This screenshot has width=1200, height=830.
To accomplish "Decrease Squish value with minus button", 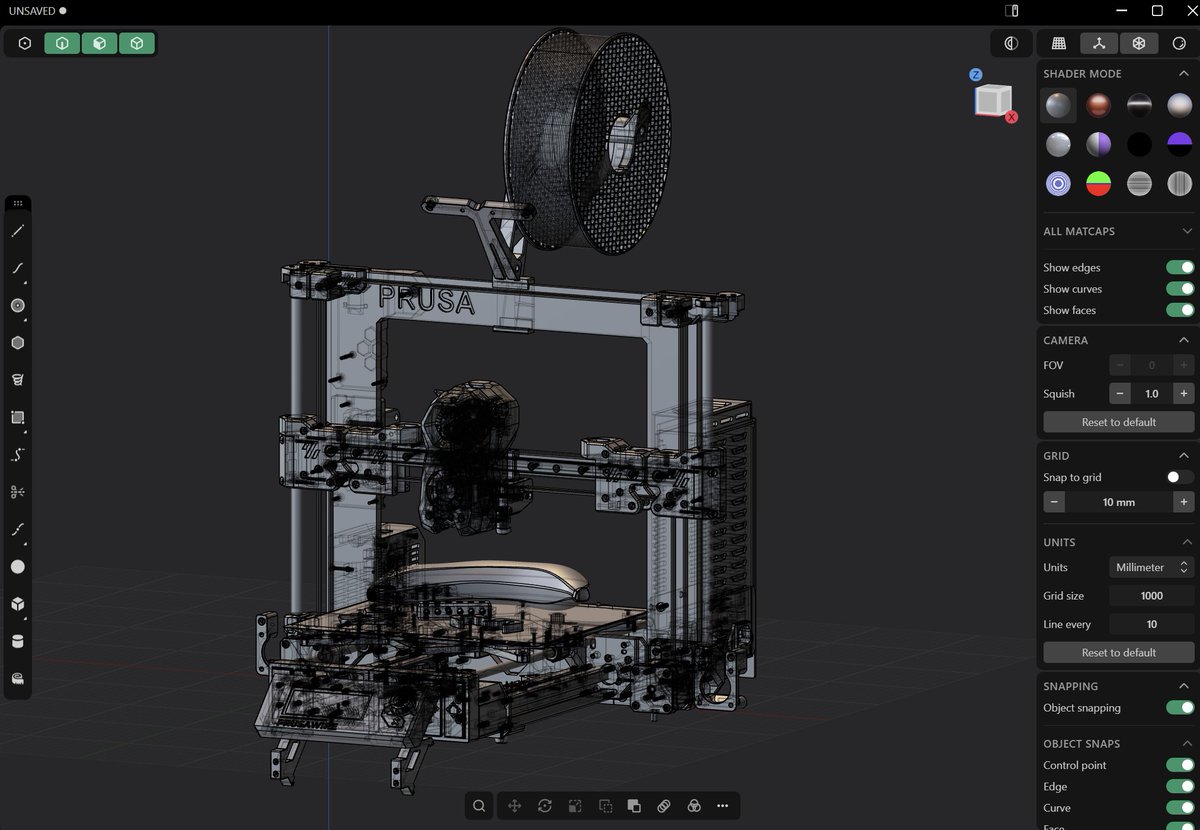I will click(1119, 394).
